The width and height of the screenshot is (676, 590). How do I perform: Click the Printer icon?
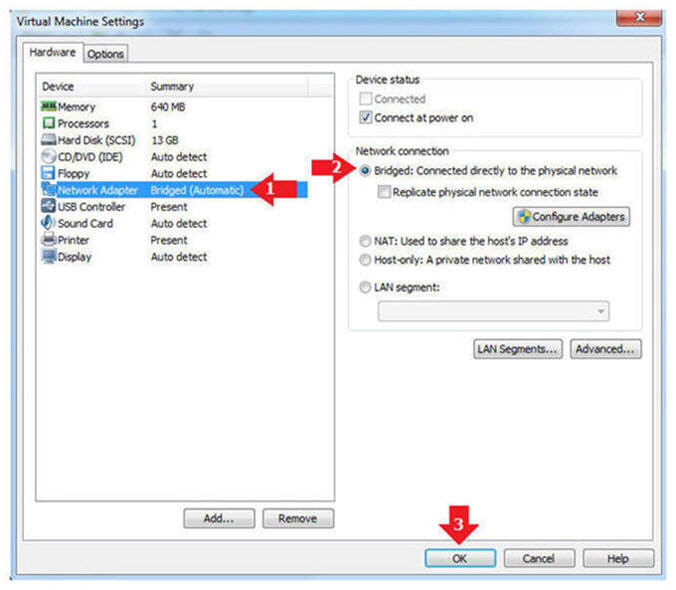coord(48,239)
